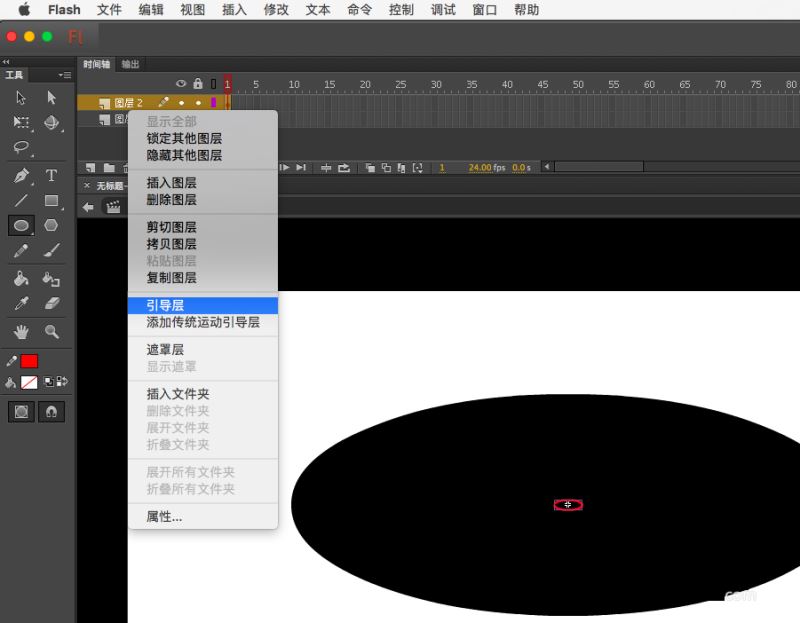Open the no-fill color swatch

pos(29,382)
